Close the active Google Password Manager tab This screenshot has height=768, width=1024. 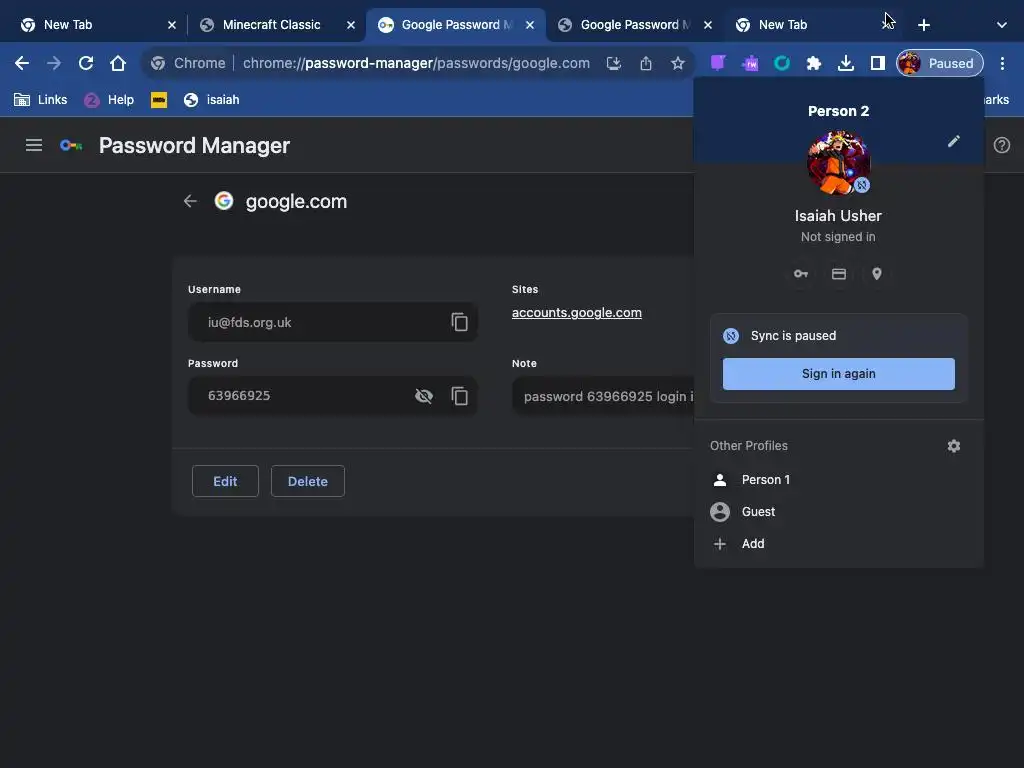pos(530,25)
